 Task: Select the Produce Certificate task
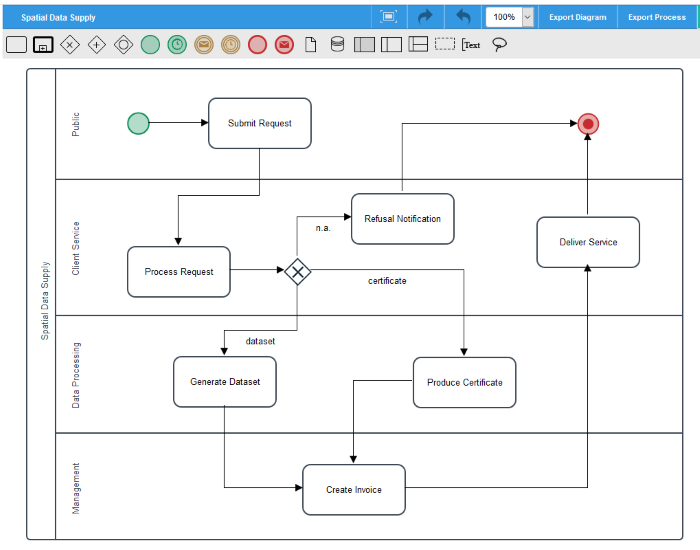(464, 383)
